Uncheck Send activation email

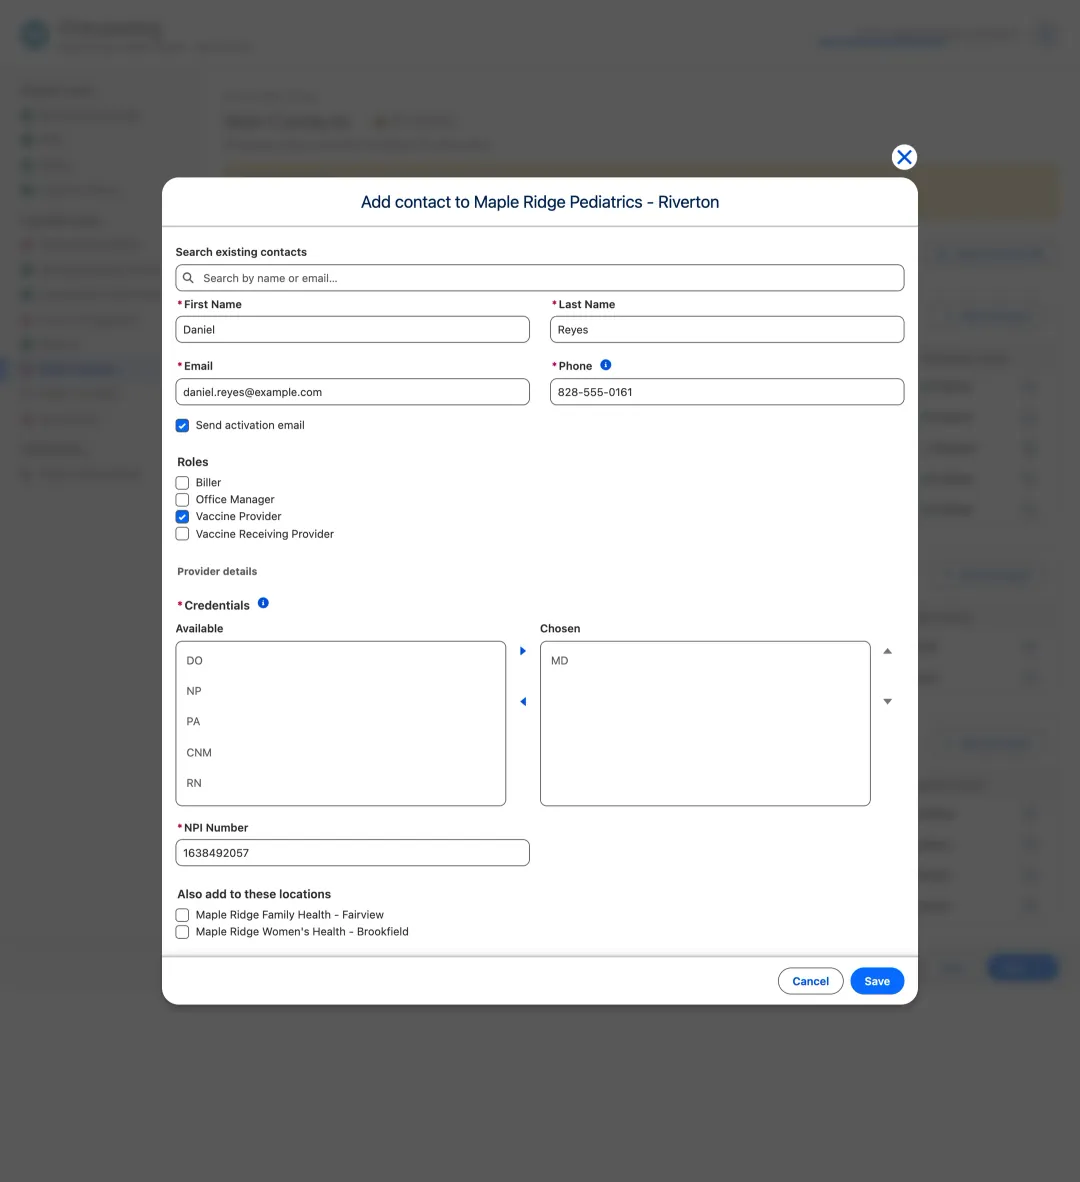[182, 426]
